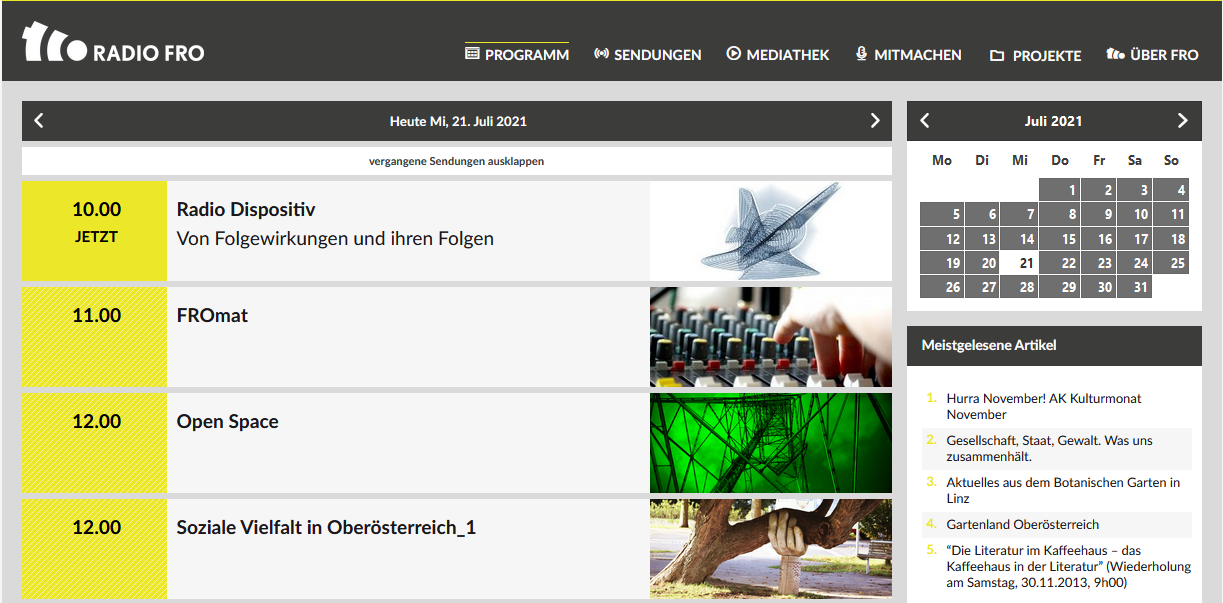The image size is (1223, 603).
Task: Select day 18 in the calendar
Action: (x=1171, y=238)
